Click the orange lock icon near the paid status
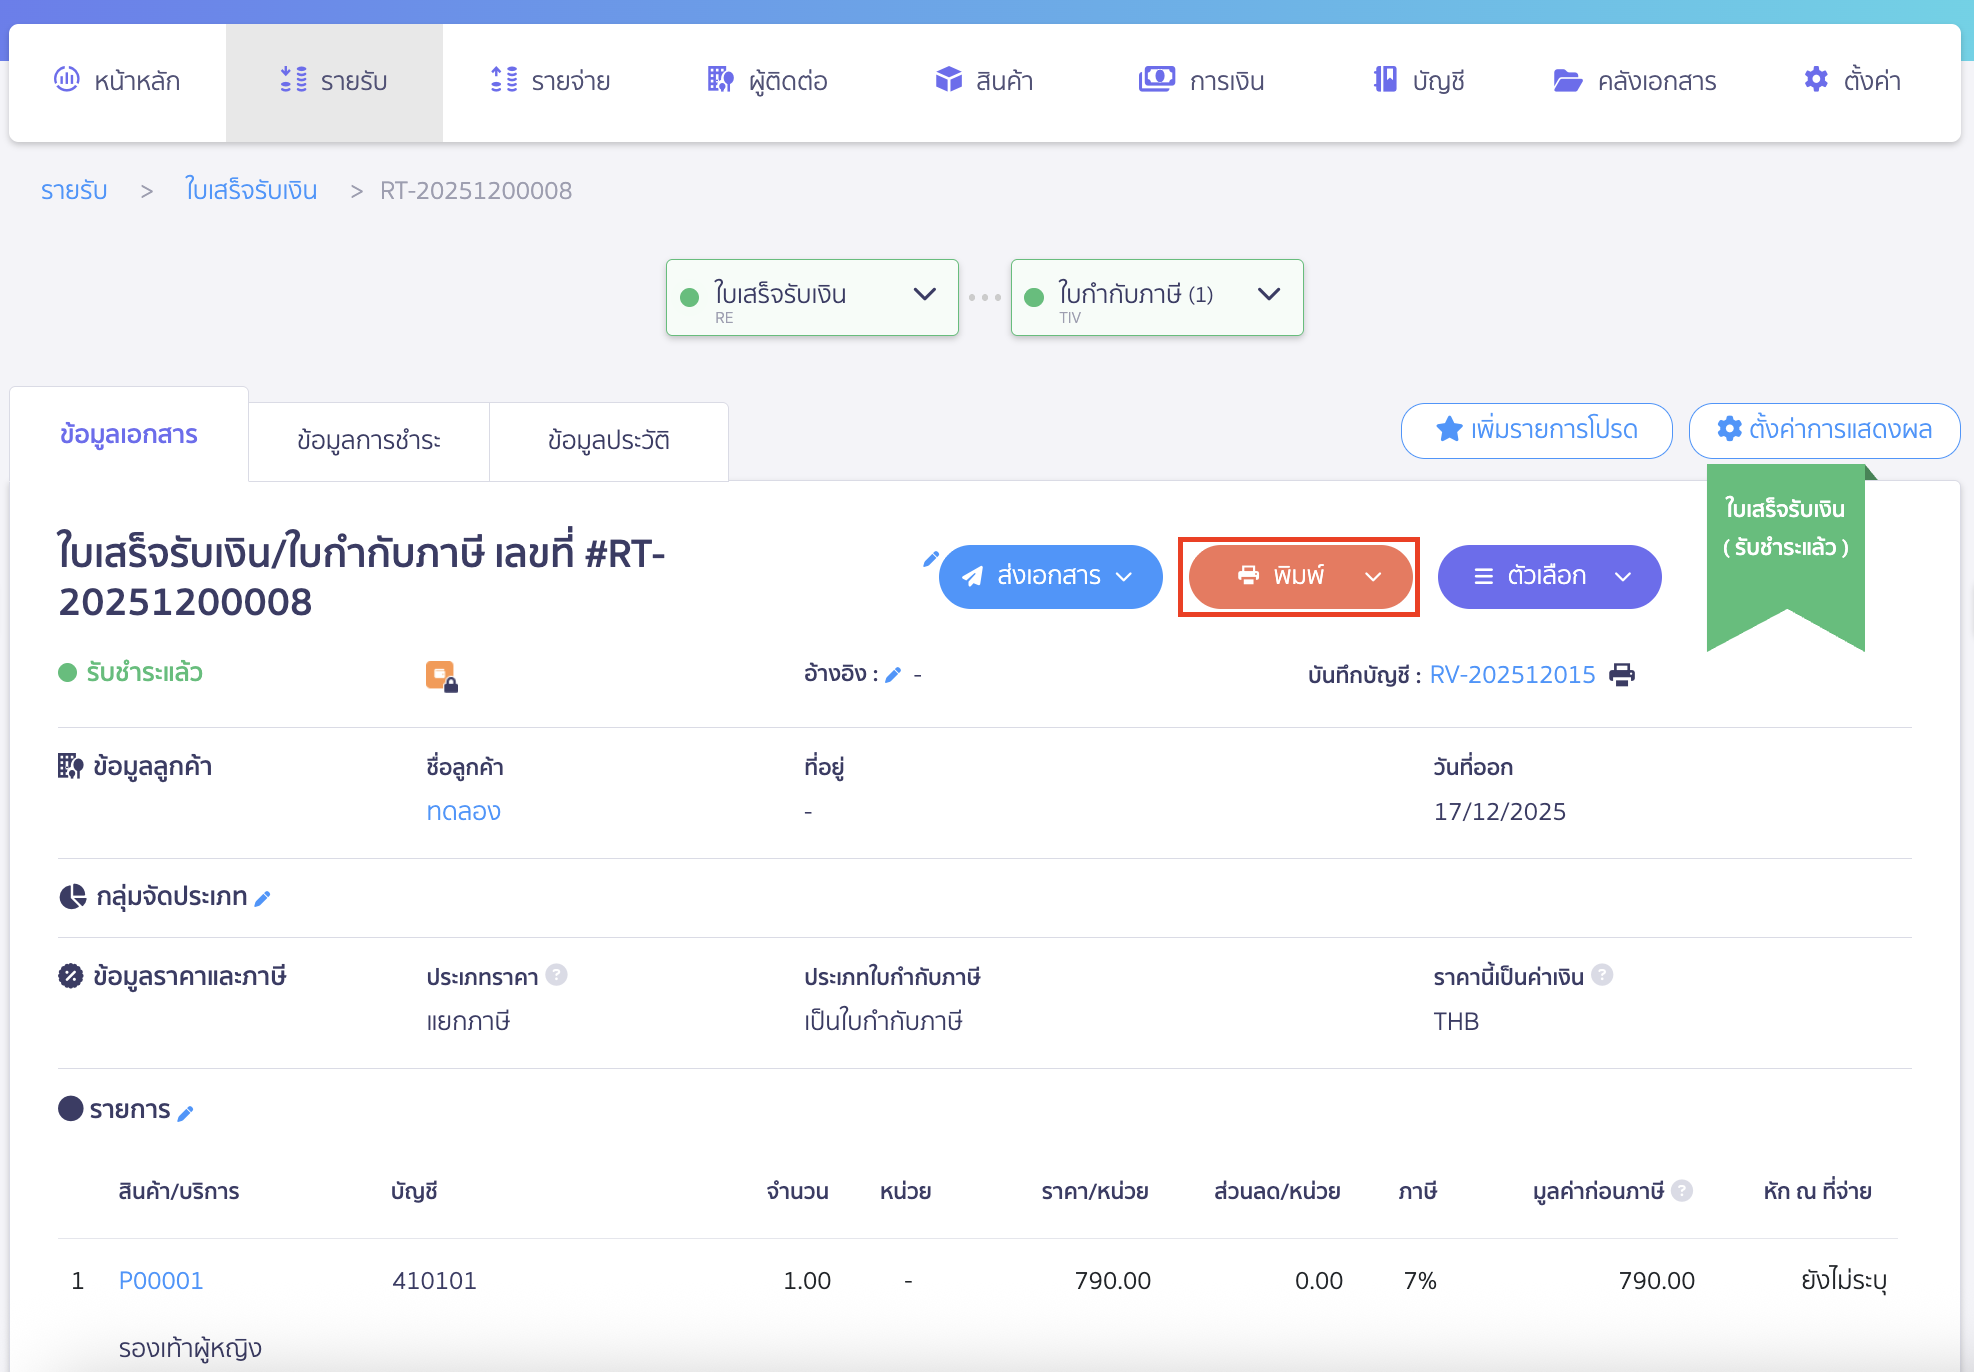Viewport: 1974px width, 1372px height. 441,676
